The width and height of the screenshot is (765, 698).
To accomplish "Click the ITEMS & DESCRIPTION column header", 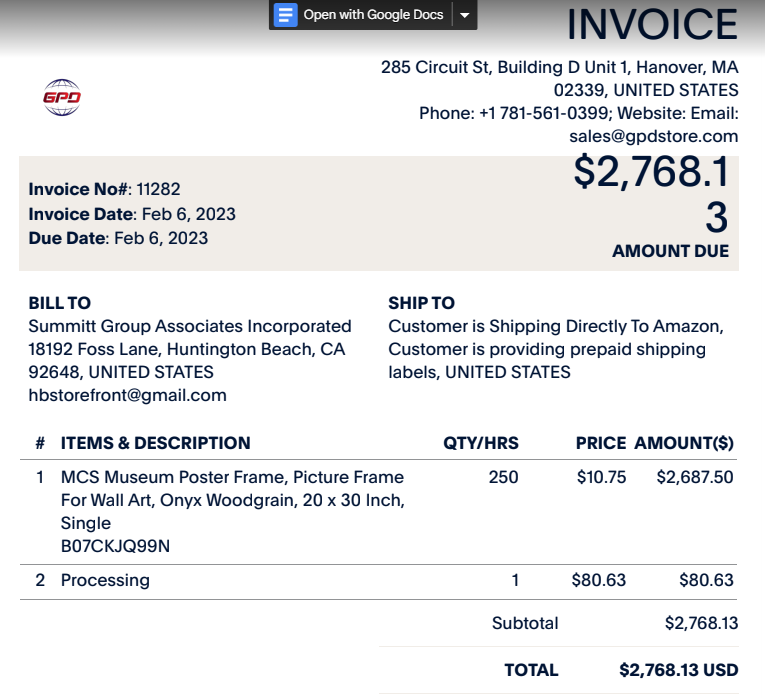I will click(155, 443).
